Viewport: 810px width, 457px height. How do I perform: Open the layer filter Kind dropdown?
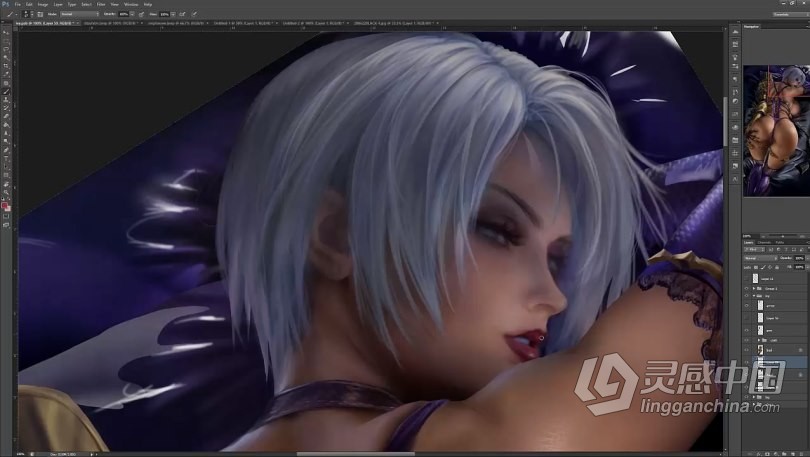click(x=754, y=249)
